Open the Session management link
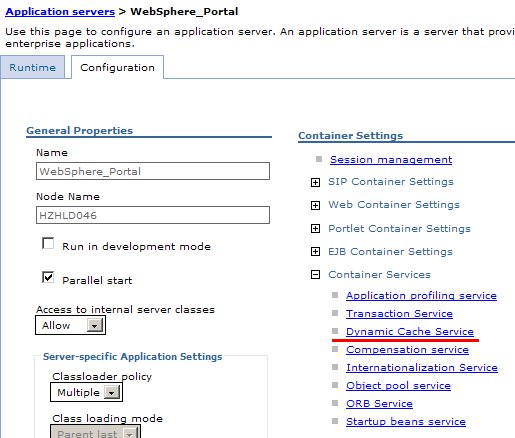The height and width of the screenshot is (438, 515). (391, 160)
